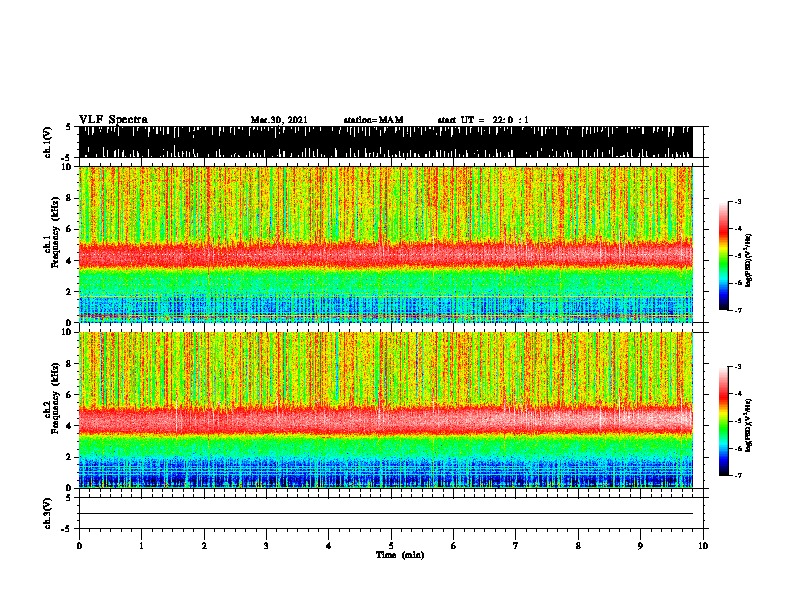This screenshot has height=612, width=792.
Task: Click the ch.1 spectrogram color bar
Action: pyautogui.click(x=724, y=256)
